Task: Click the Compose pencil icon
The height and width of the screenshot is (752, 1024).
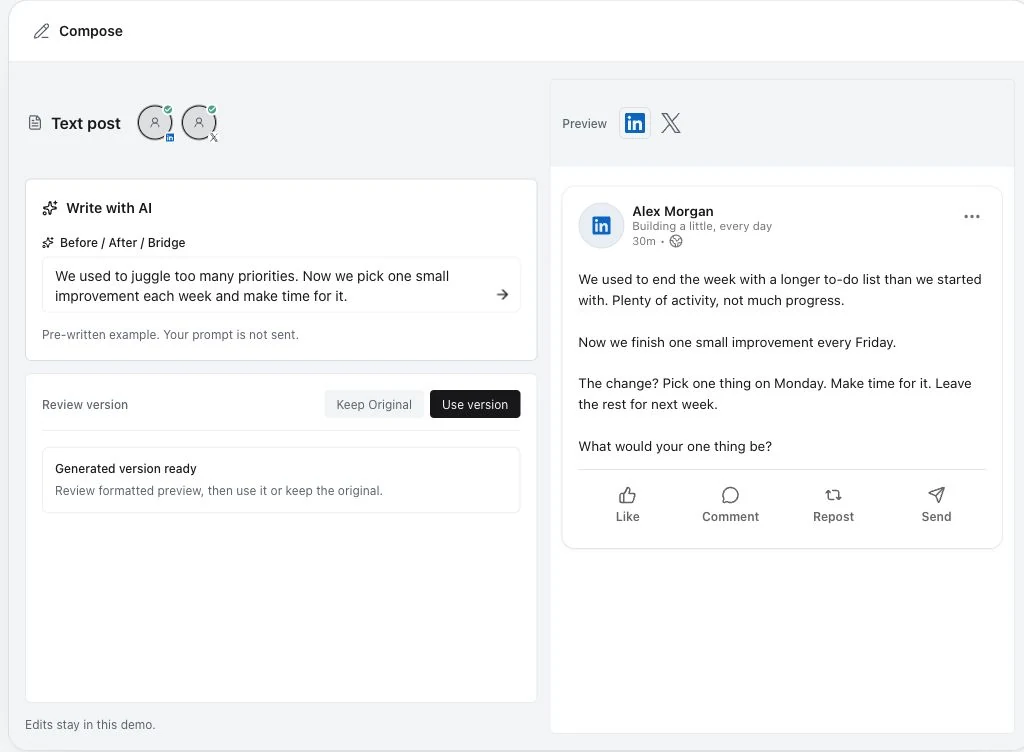Action: [x=41, y=31]
